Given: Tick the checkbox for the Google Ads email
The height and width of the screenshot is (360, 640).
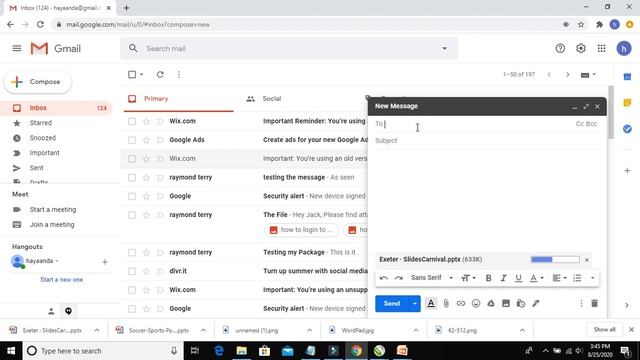Looking at the screenshot, I should click(x=132, y=140).
